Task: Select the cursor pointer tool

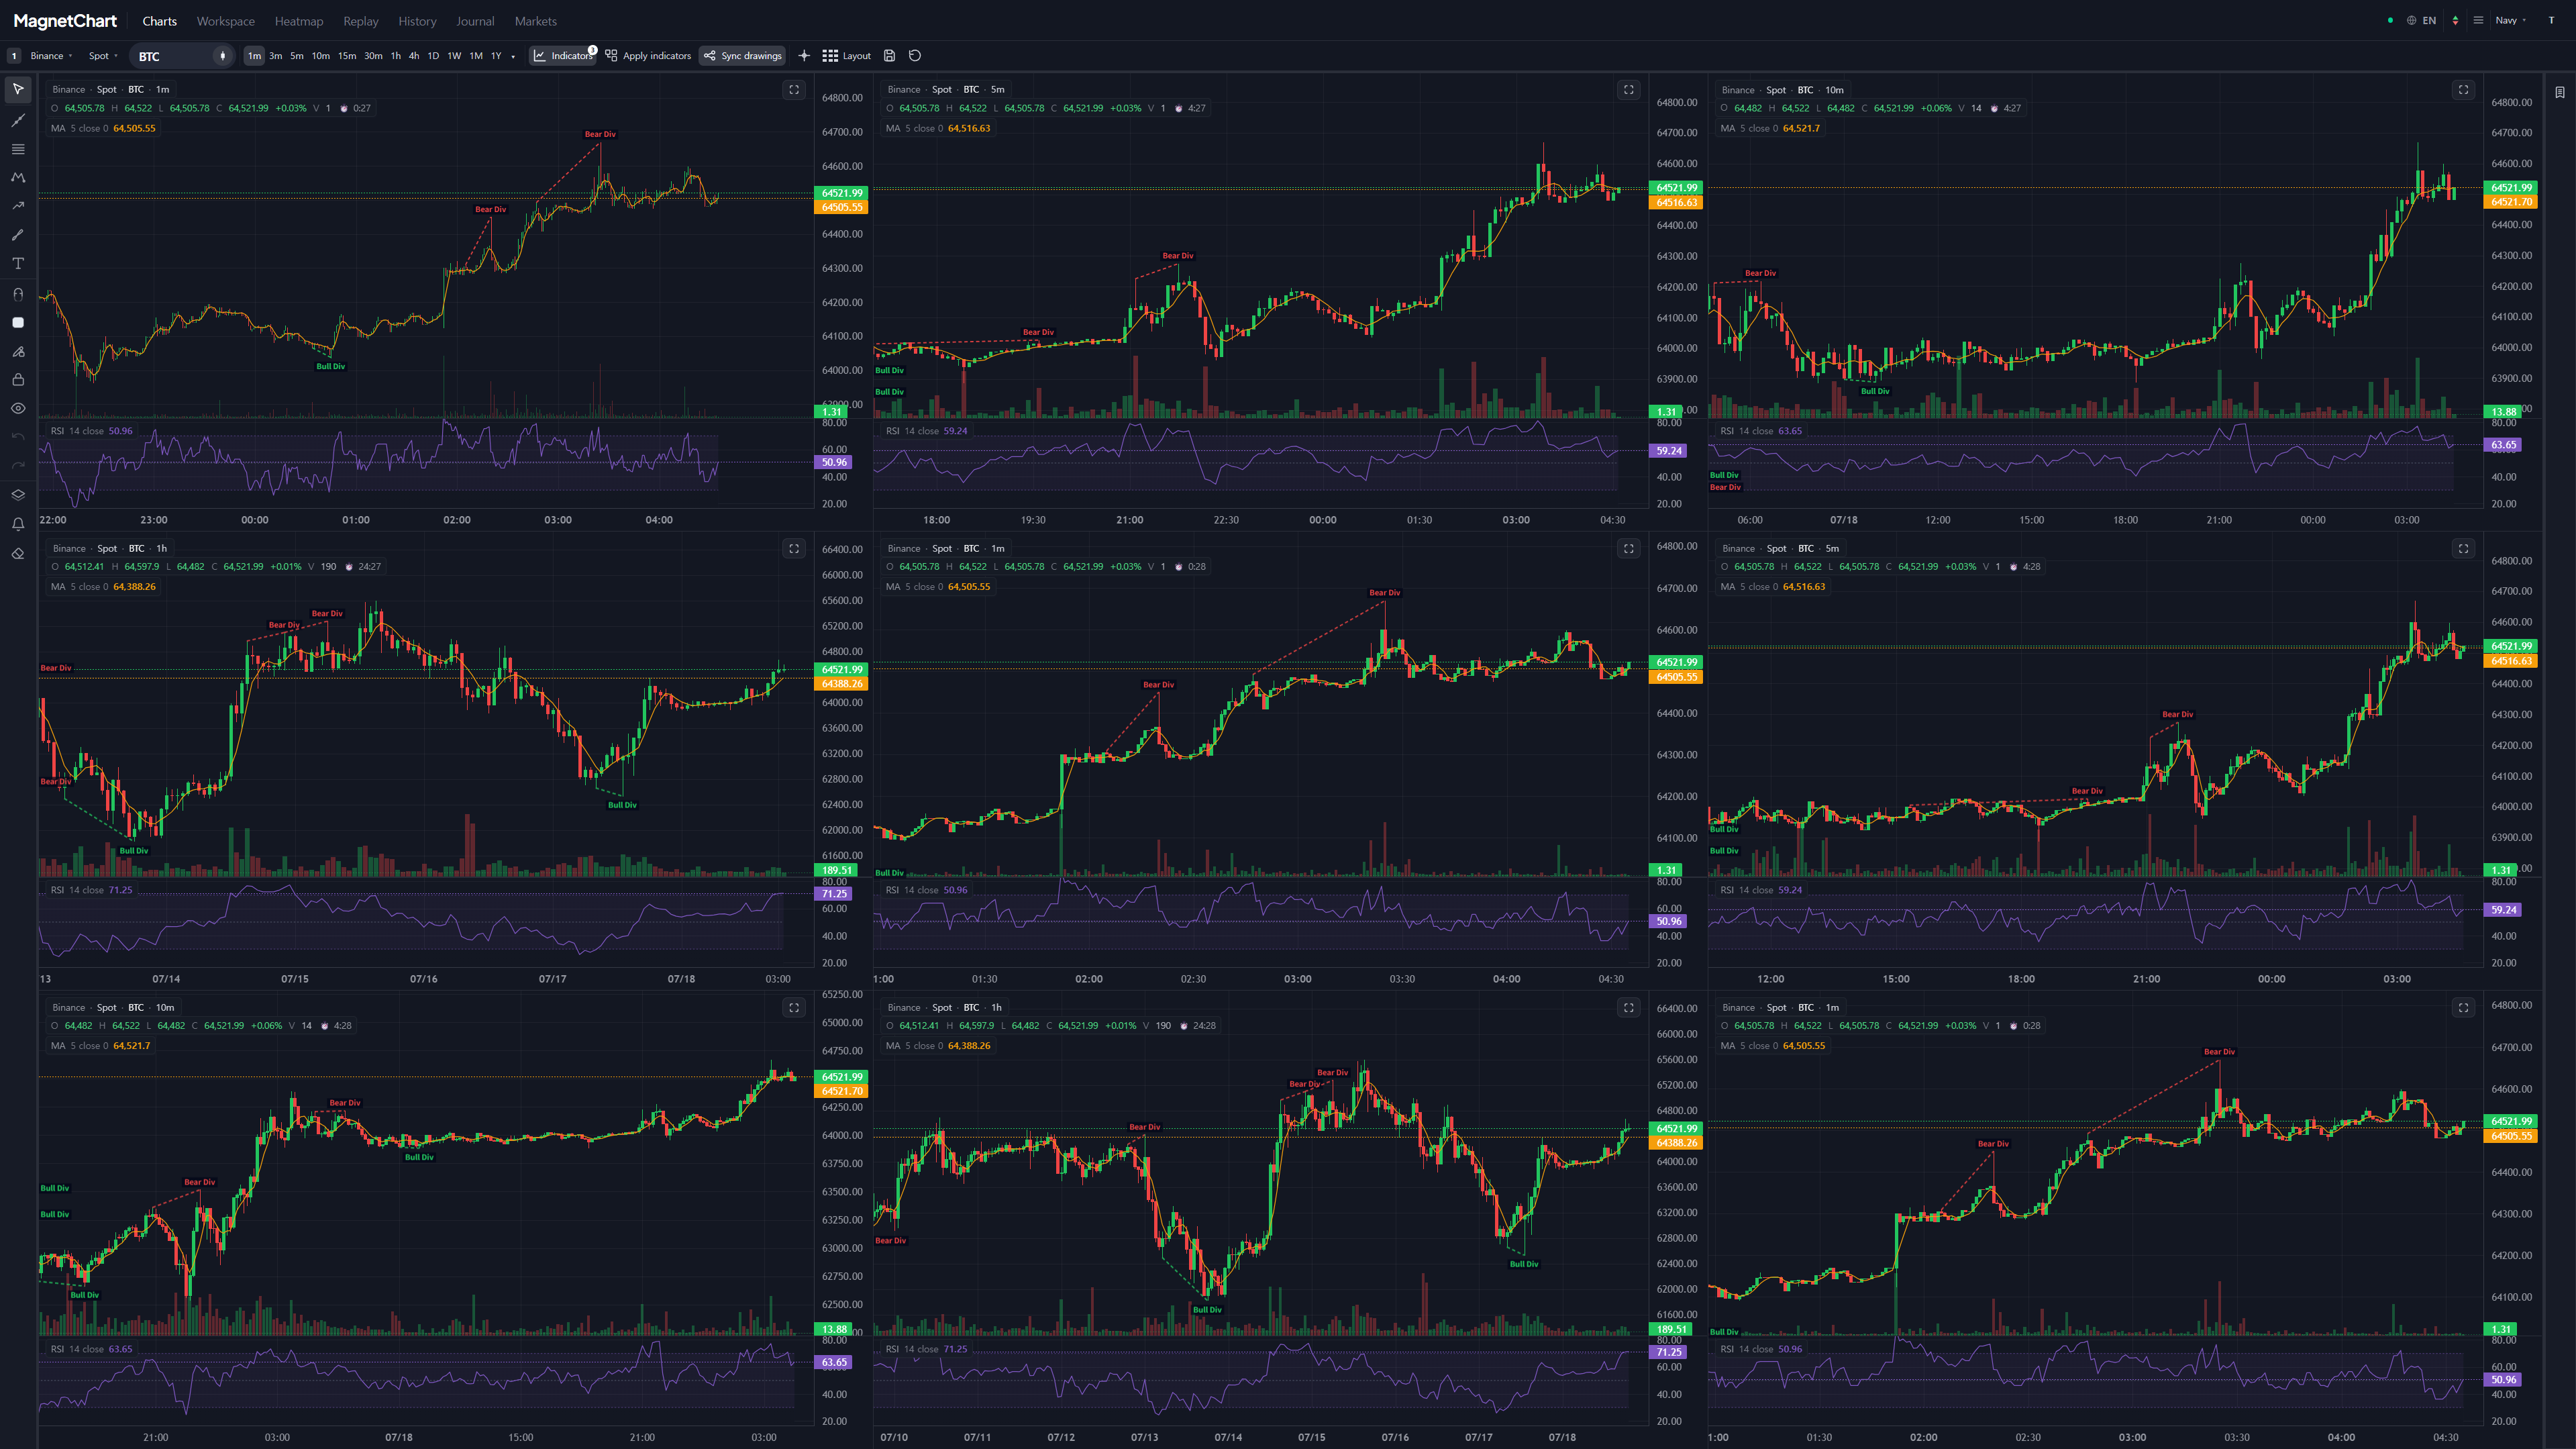Action: pyautogui.click(x=18, y=90)
